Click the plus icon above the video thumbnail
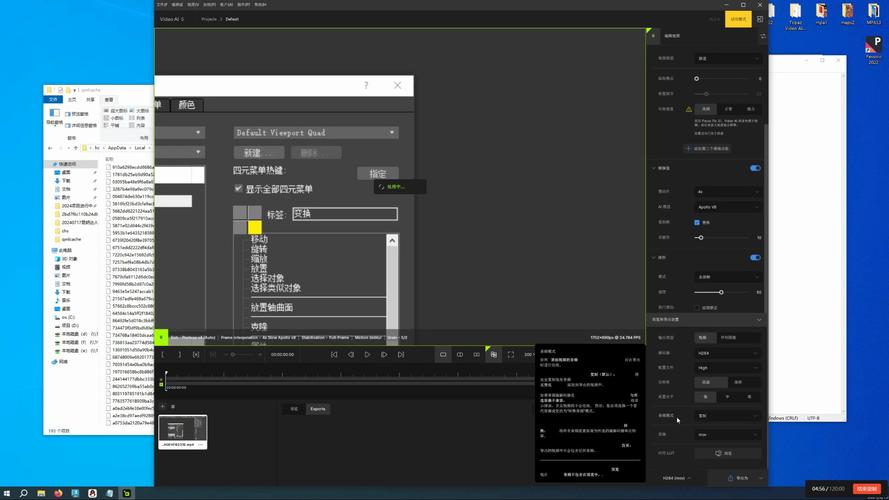This screenshot has width=889, height=500. (162, 406)
